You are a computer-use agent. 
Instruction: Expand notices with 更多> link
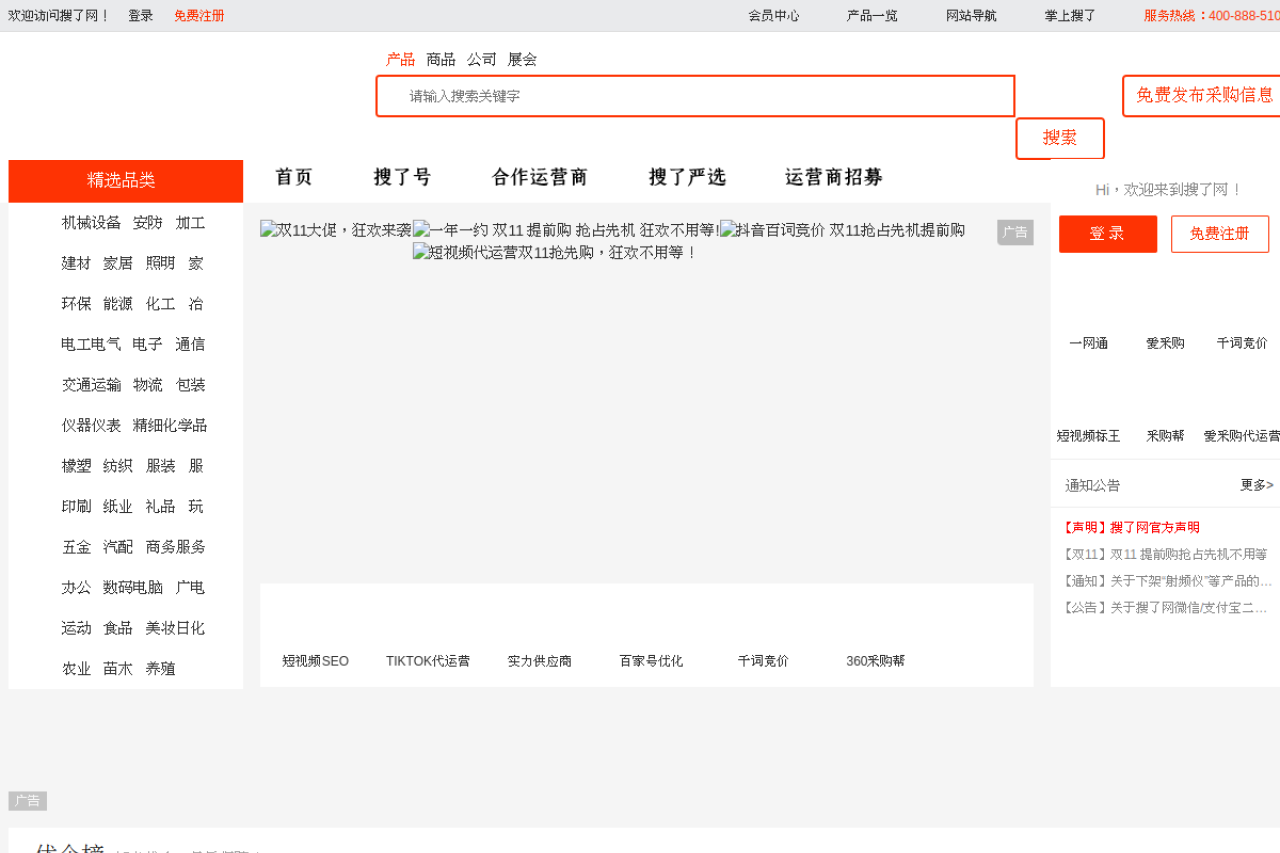coord(1256,485)
